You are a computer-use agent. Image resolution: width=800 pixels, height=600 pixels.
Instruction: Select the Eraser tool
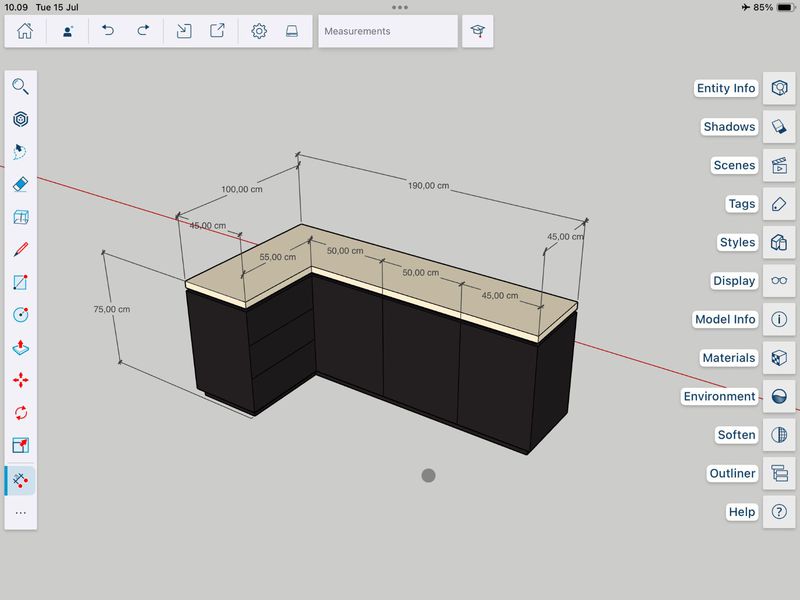pos(20,184)
